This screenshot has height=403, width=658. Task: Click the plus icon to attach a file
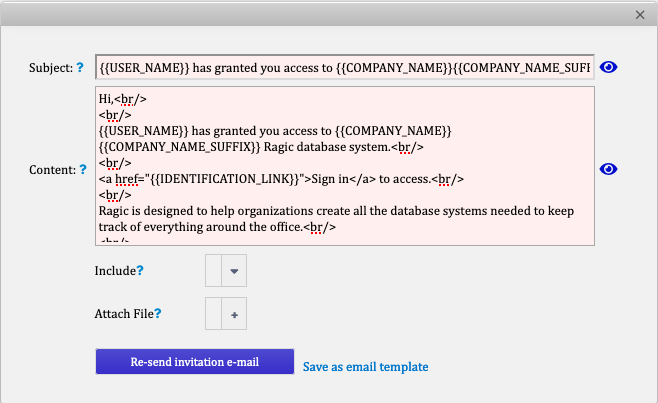[234, 314]
